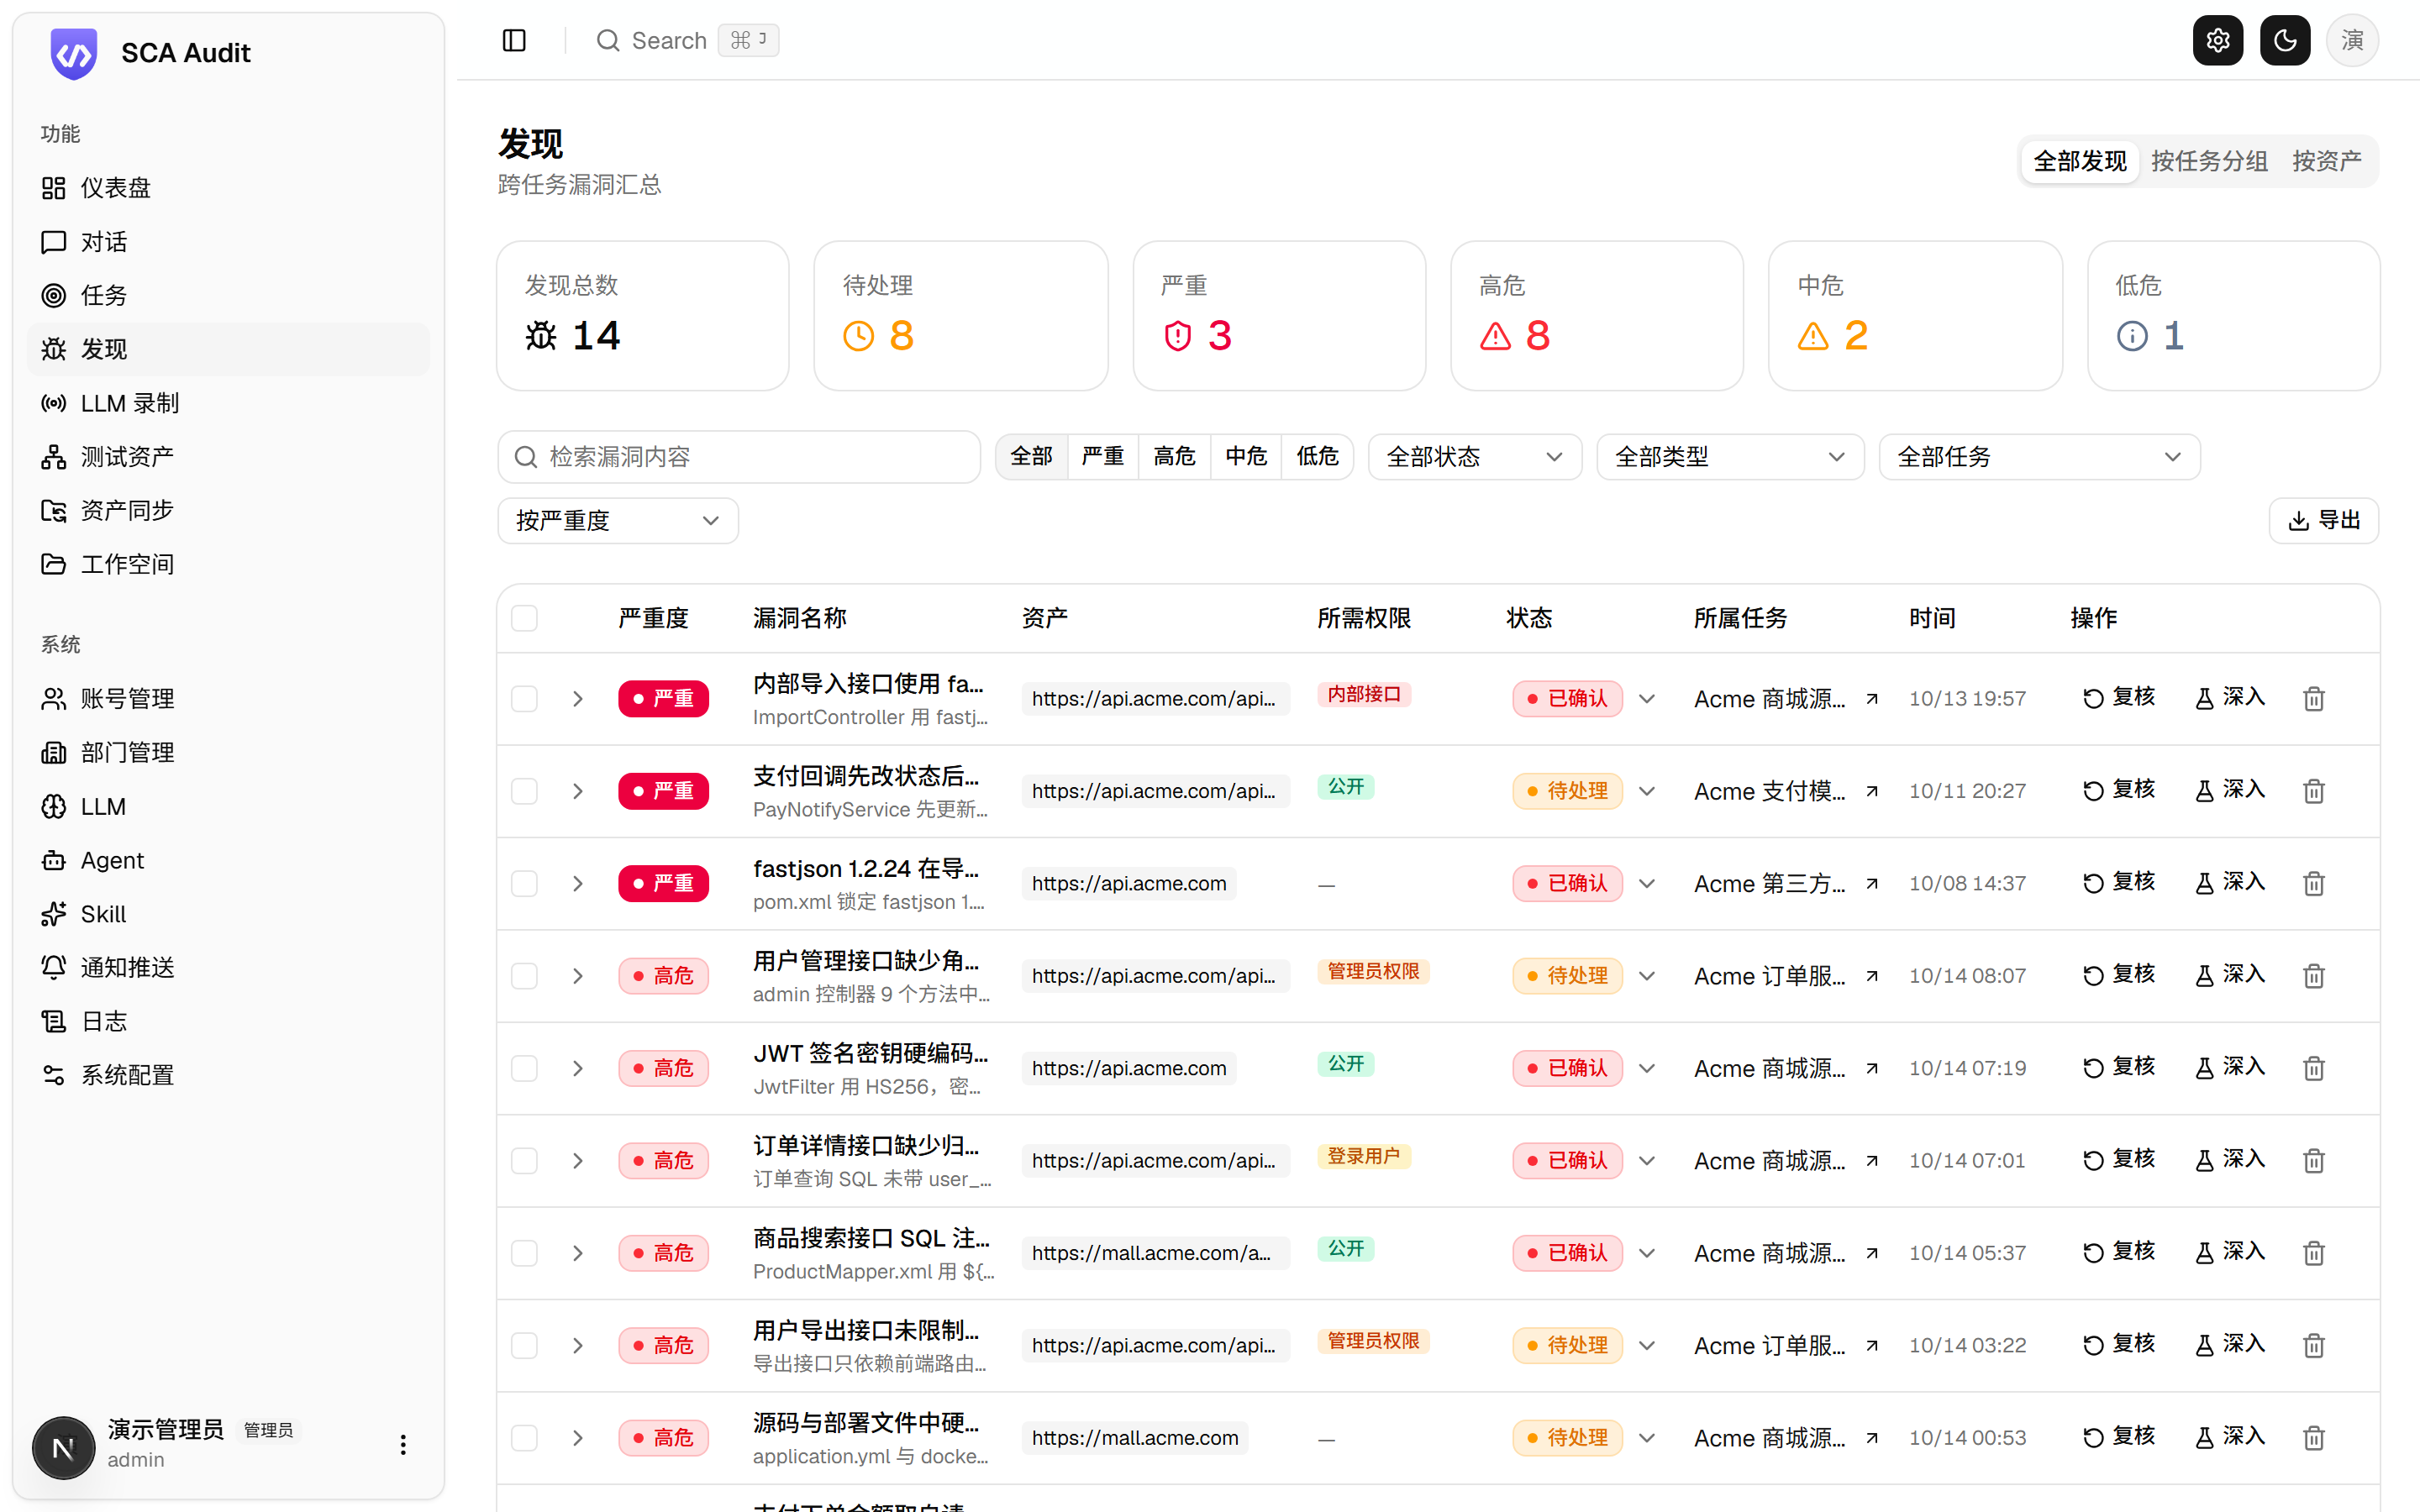Screen dimensions: 2420x1512
Task: Open task link arrow for 10/14 00:53 row
Action: 1872,1438
